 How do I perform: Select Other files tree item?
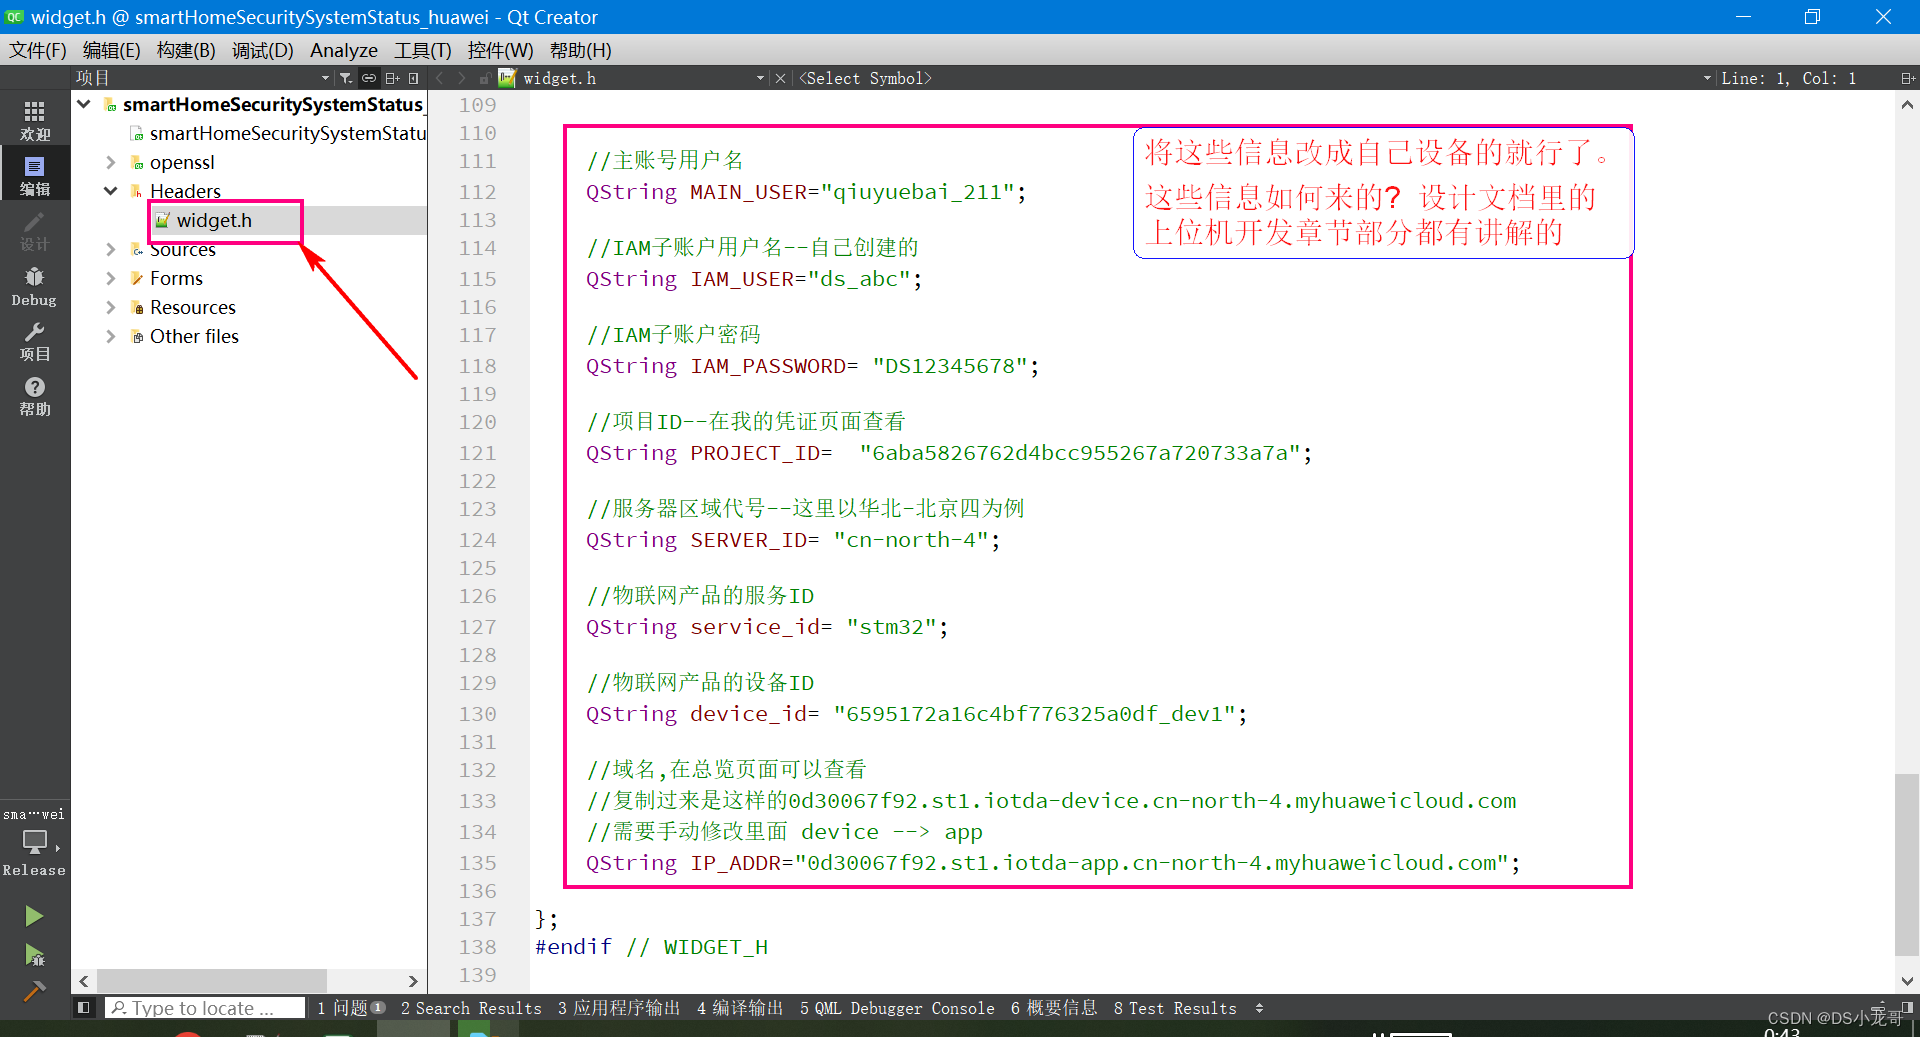click(x=194, y=336)
